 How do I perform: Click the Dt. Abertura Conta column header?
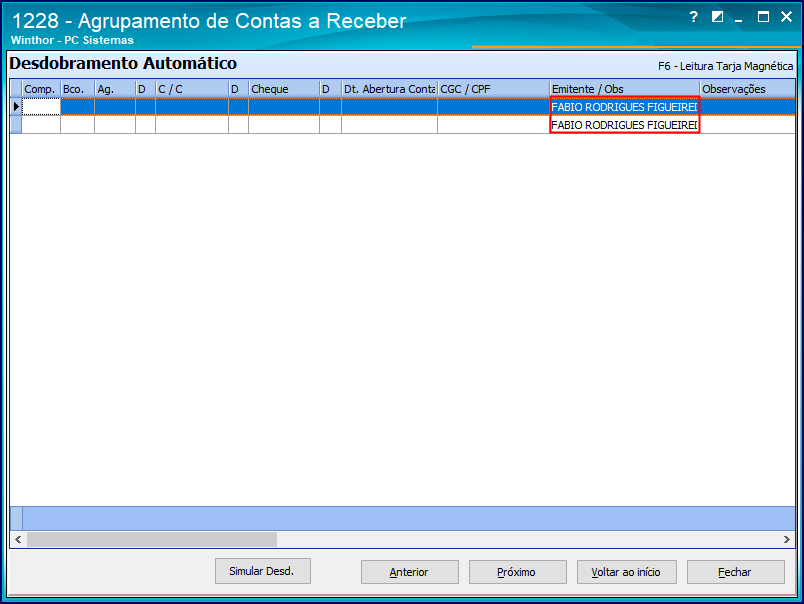(x=389, y=89)
